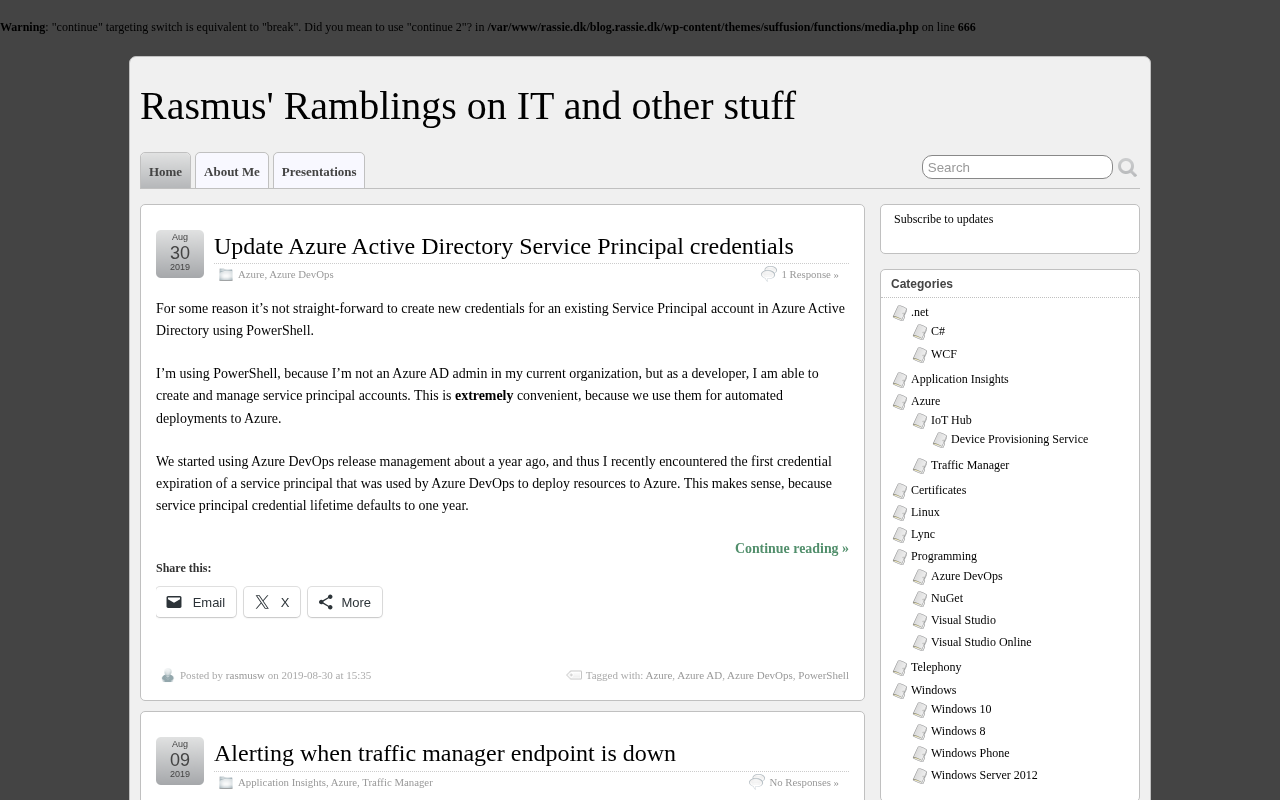Image resolution: width=1280 pixels, height=800 pixels.
Task: Open the Update Azure Active Directory post title
Action: pos(503,246)
